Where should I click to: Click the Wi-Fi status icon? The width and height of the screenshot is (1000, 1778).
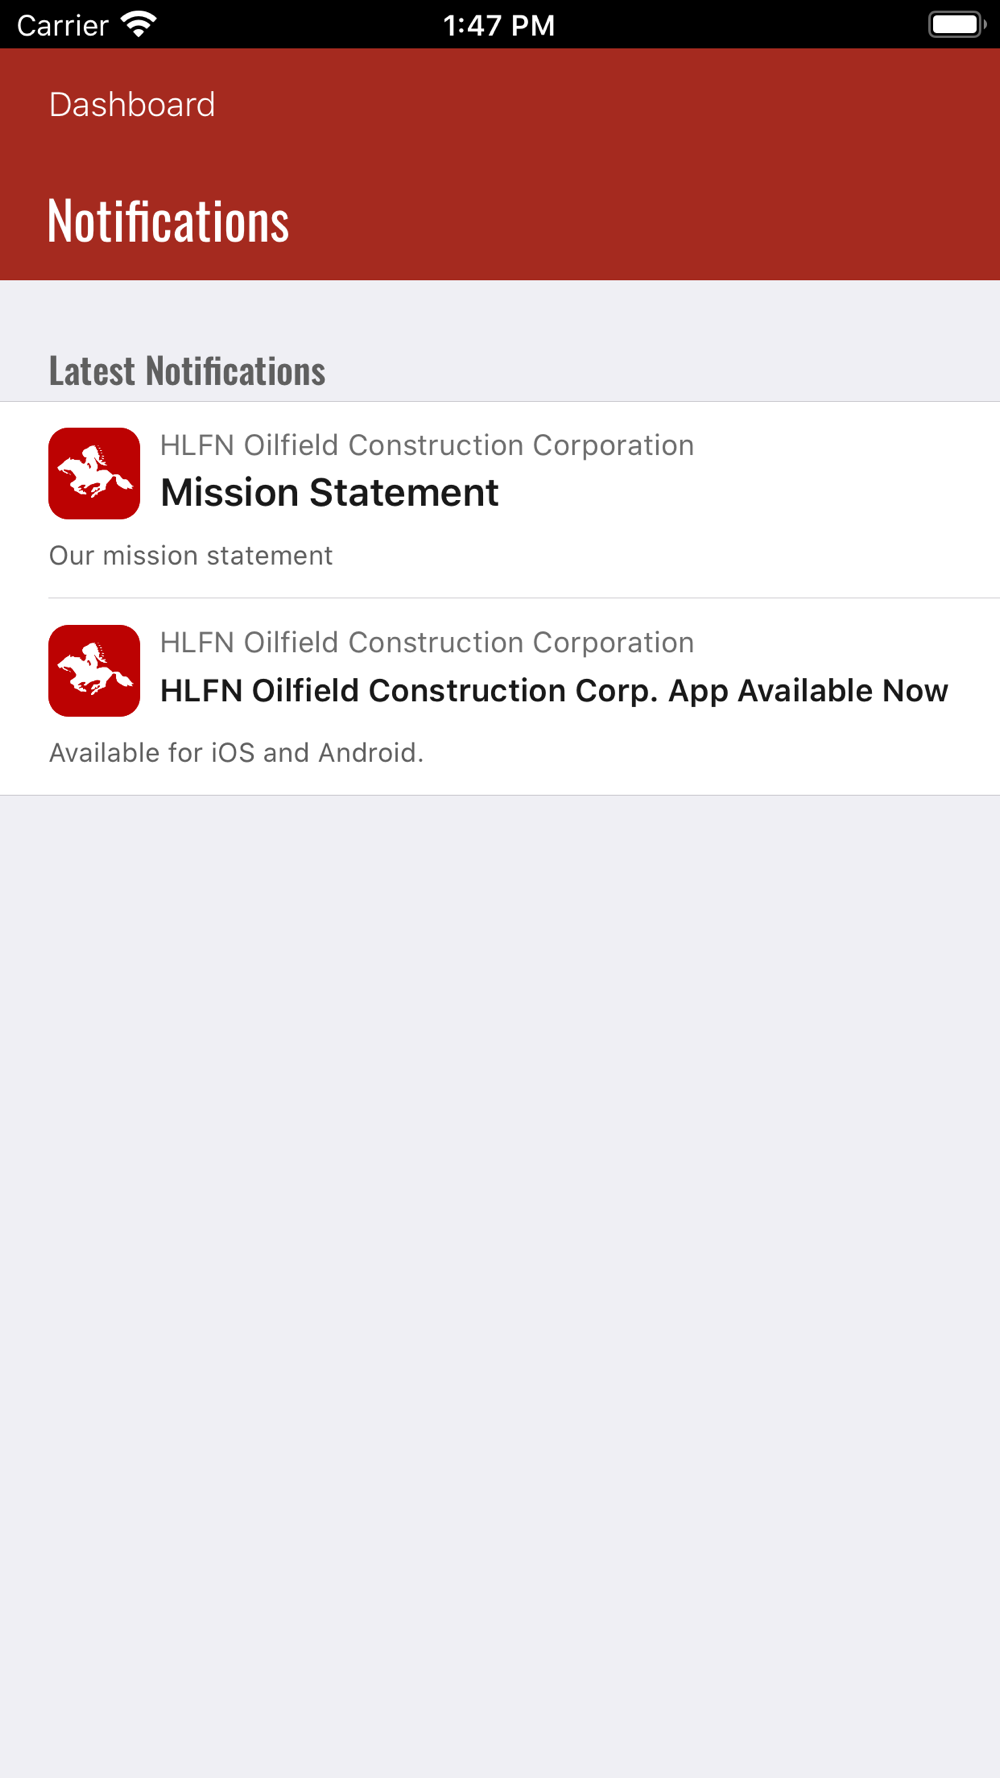click(138, 24)
